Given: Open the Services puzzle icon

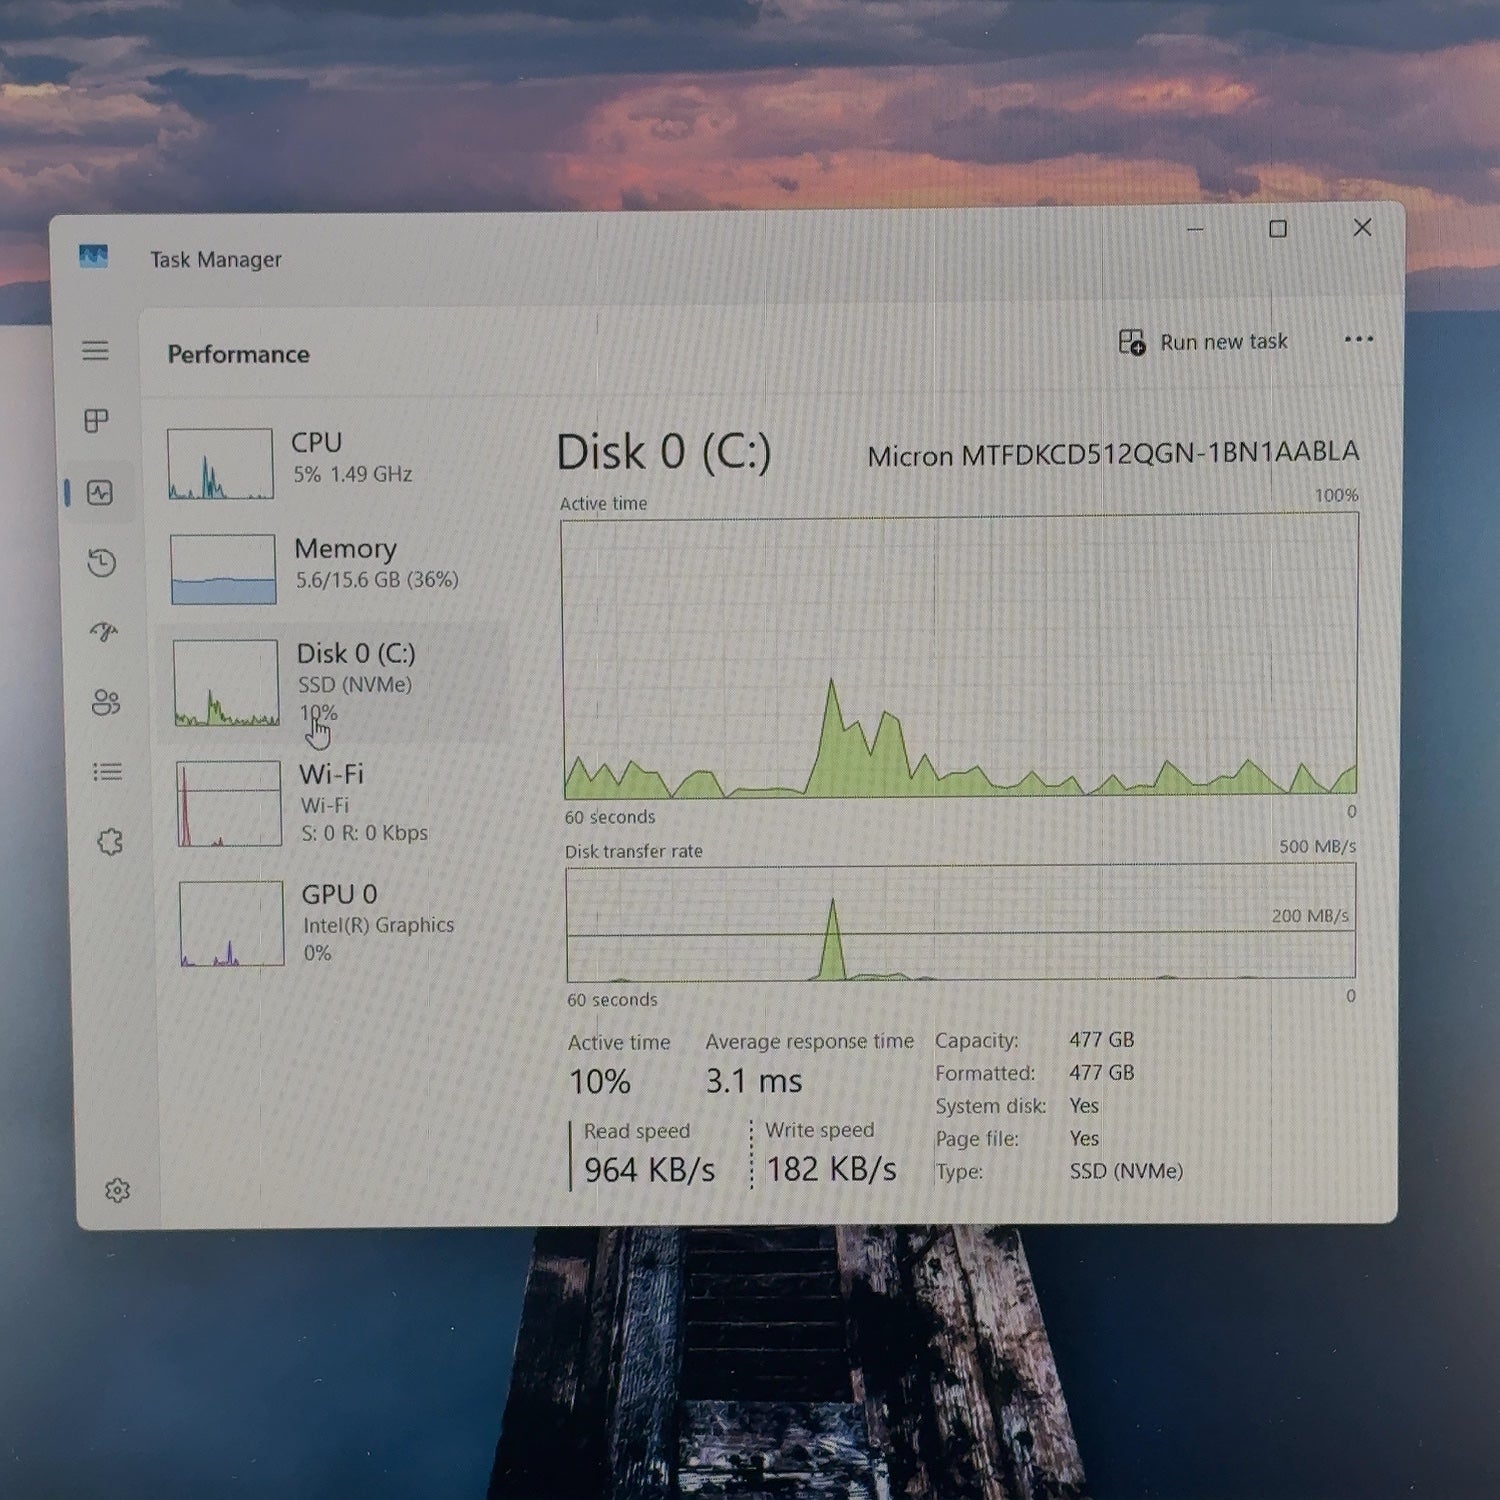Looking at the screenshot, I should (110, 842).
